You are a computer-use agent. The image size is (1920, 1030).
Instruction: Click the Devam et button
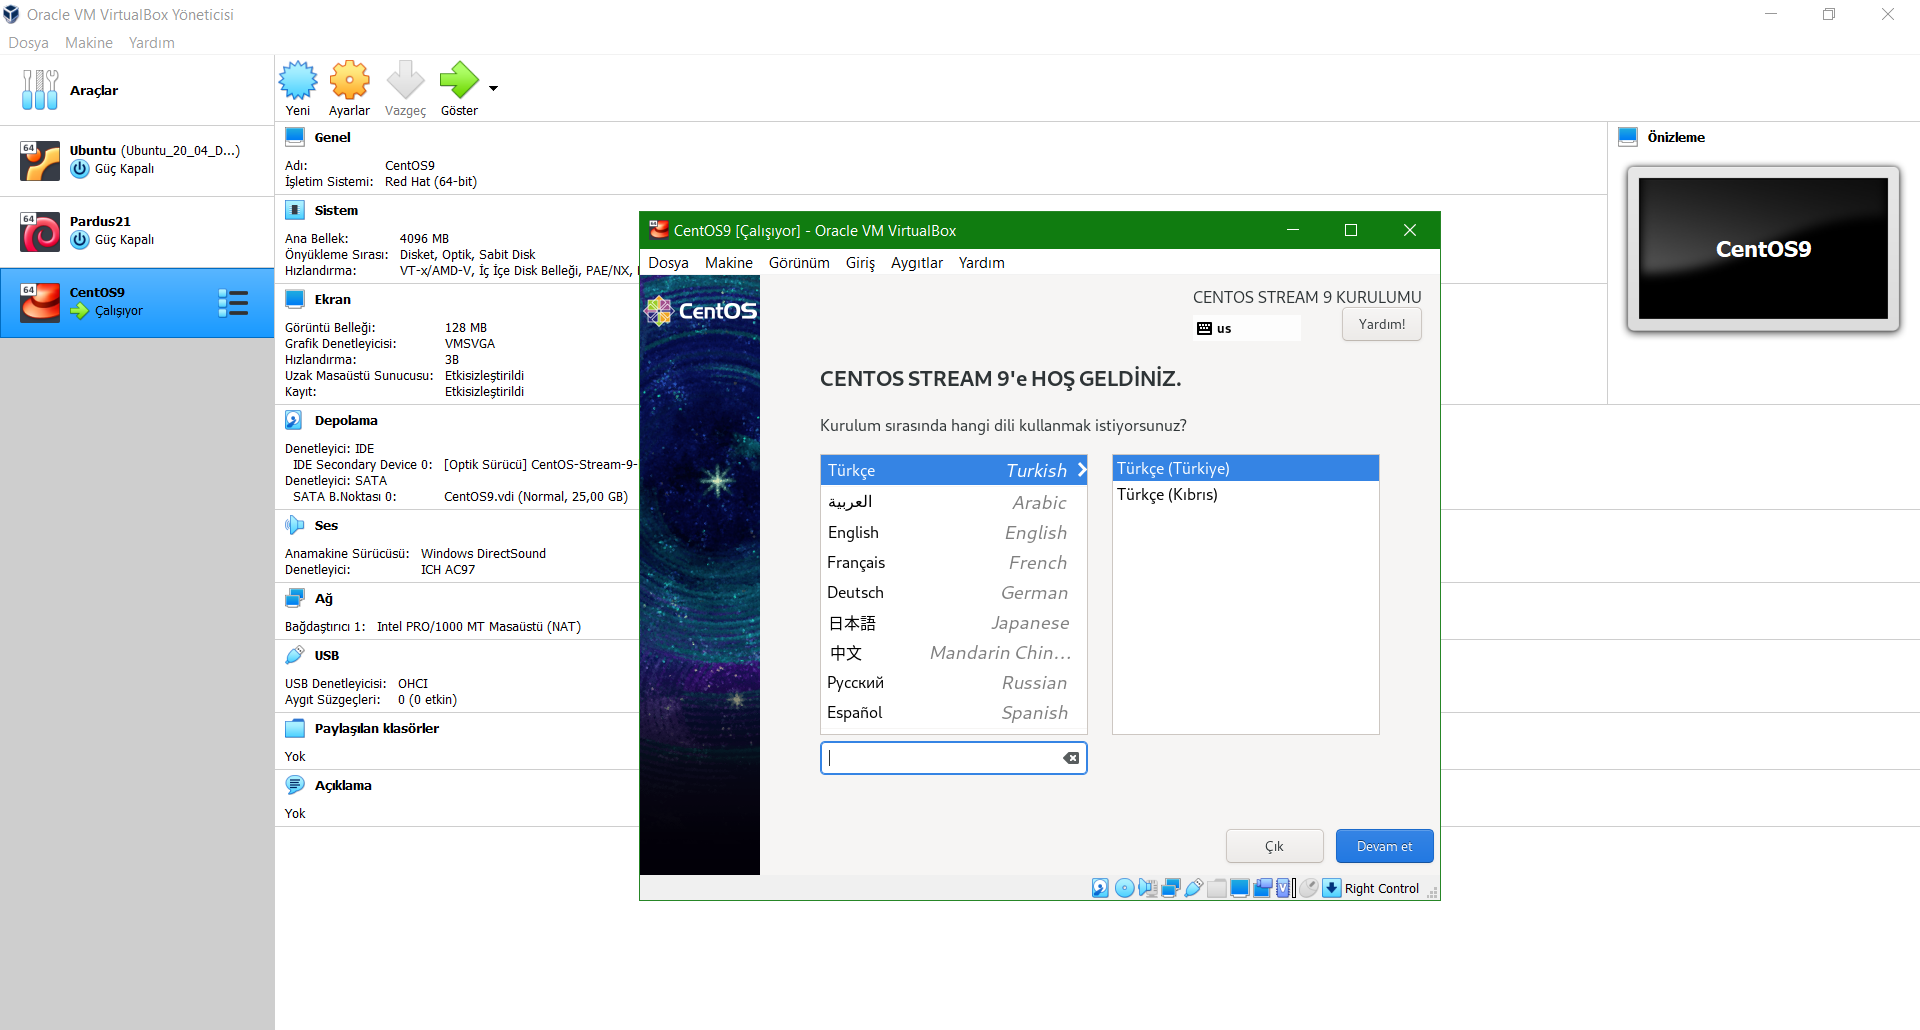(x=1384, y=846)
